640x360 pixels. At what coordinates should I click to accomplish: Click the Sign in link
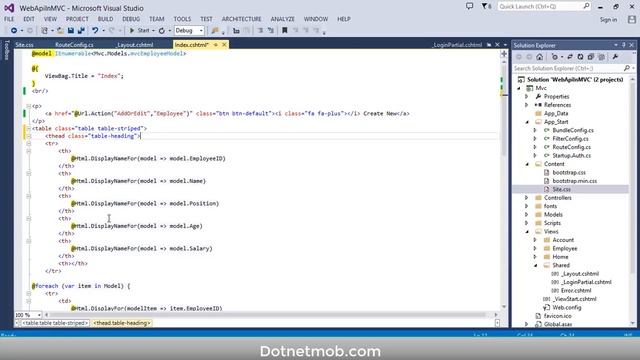pos(608,20)
